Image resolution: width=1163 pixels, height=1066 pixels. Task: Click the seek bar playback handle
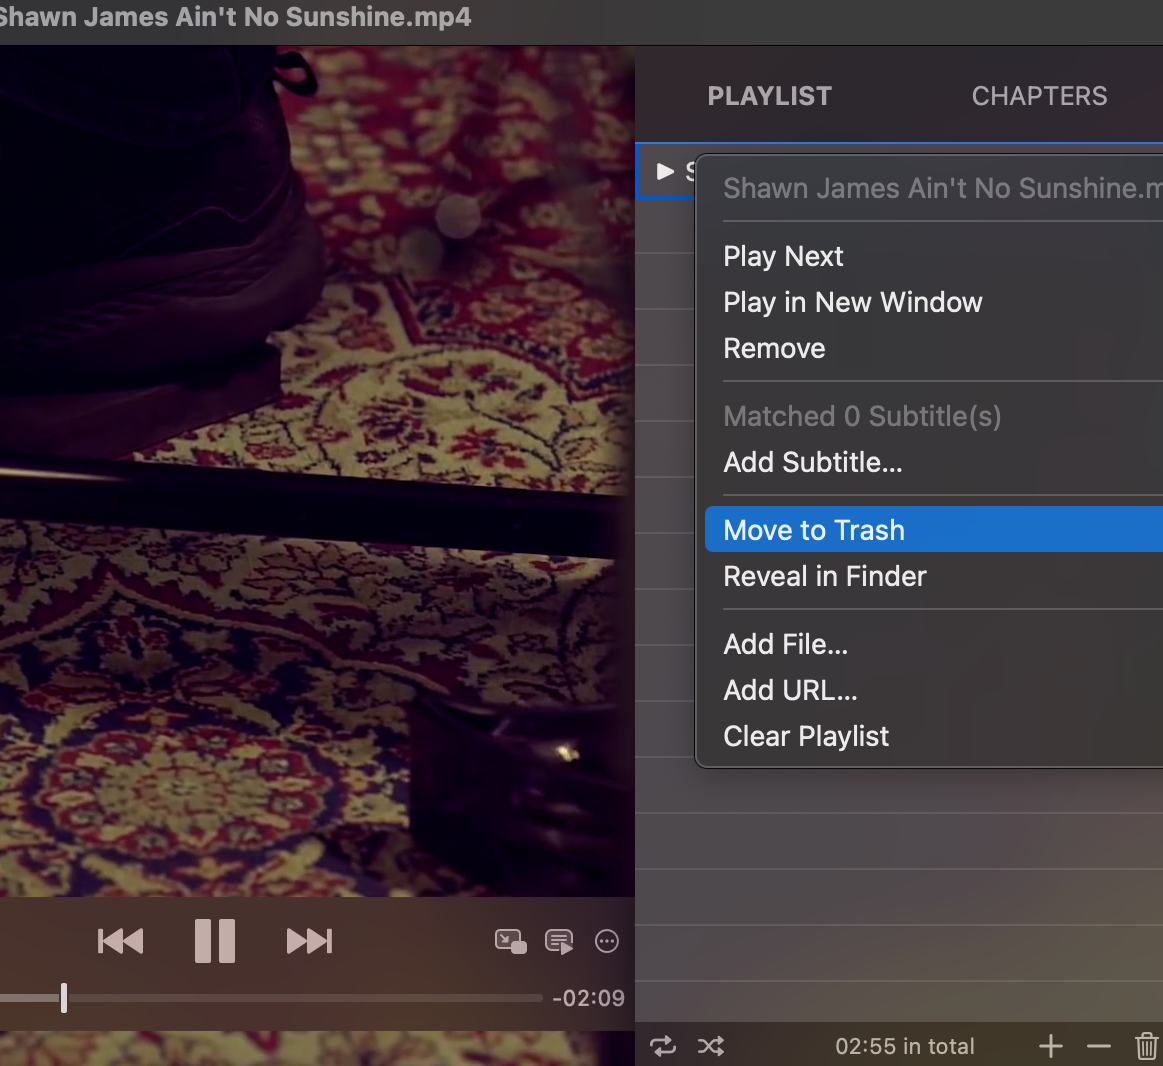(64, 998)
